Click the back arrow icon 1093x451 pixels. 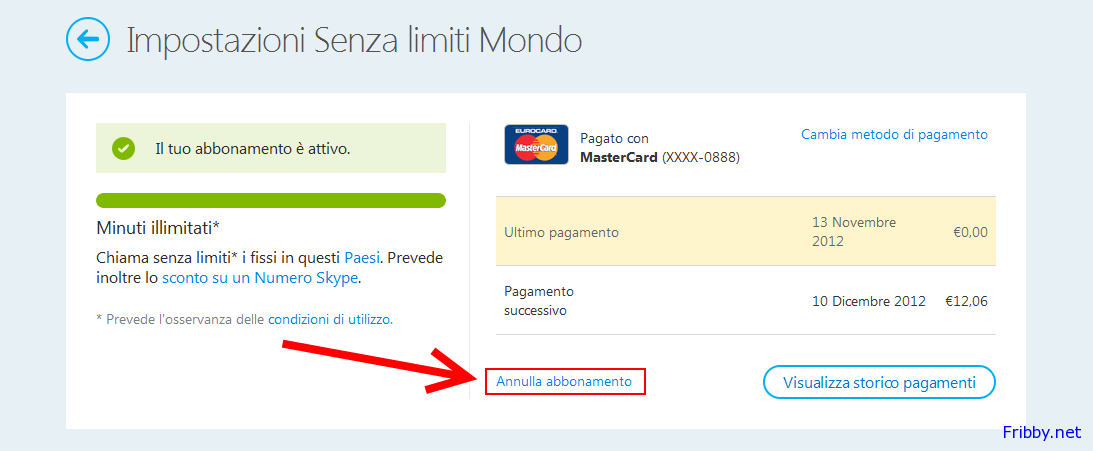(x=88, y=40)
